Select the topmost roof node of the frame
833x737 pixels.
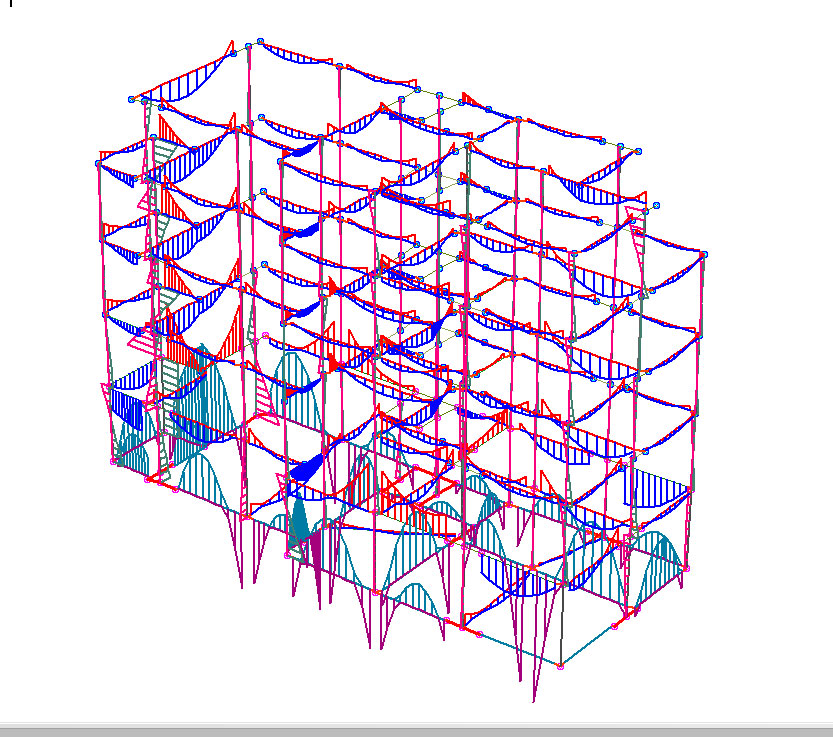coord(260,41)
